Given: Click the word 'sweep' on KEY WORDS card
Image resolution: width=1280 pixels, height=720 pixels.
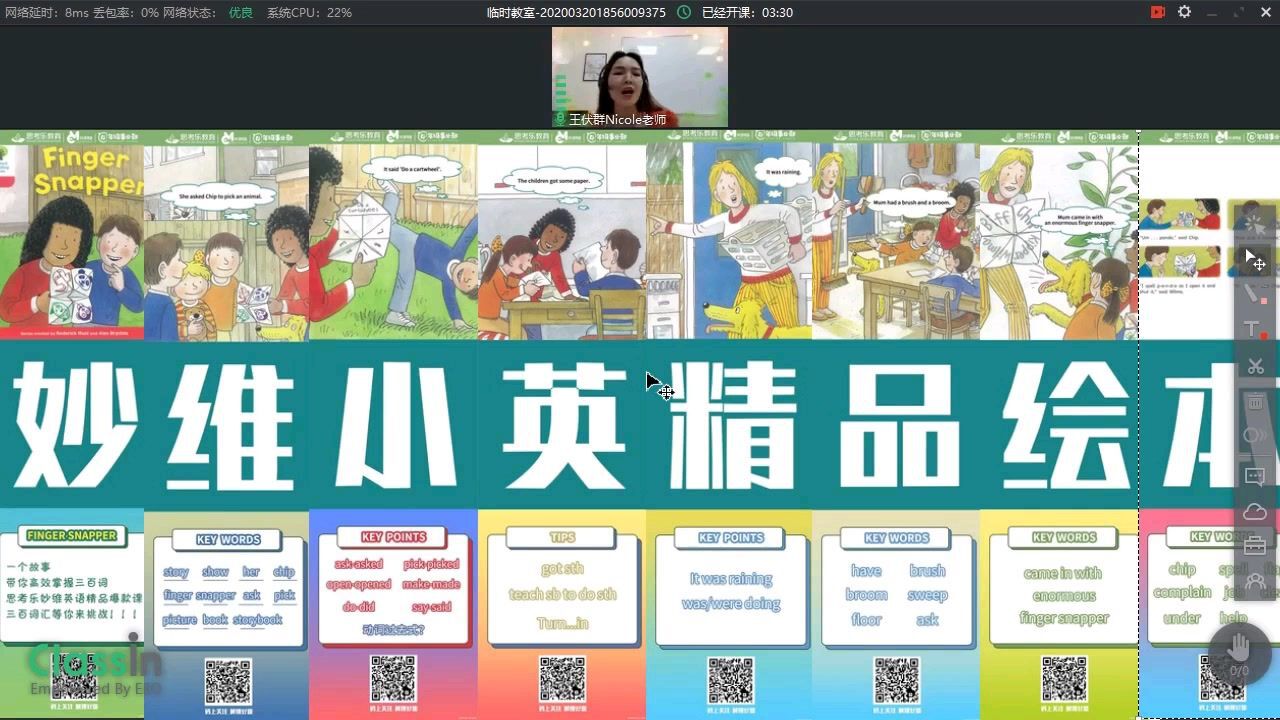Looking at the screenshot, I should (927, 595).
